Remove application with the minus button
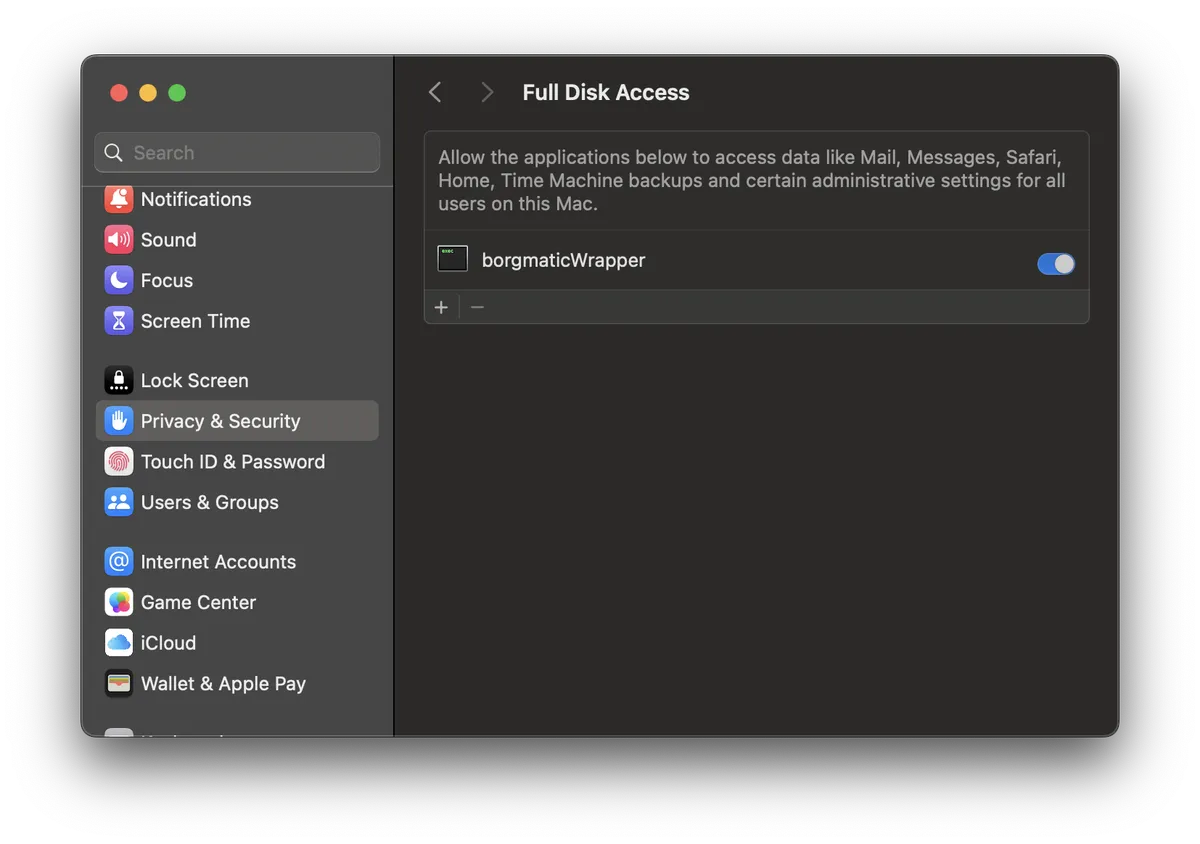Screen dimensions: 1200x844 [477, 307]
